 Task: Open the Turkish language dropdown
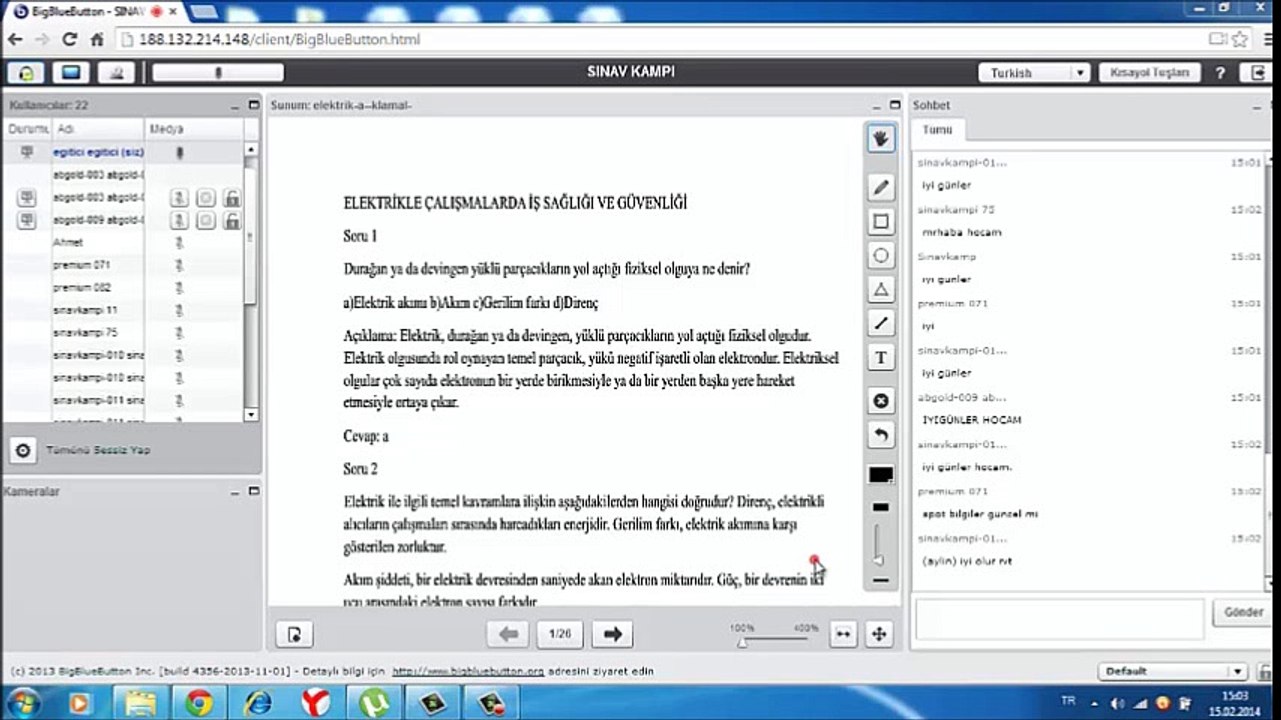pyautogui.click(x=1034, y=73)
